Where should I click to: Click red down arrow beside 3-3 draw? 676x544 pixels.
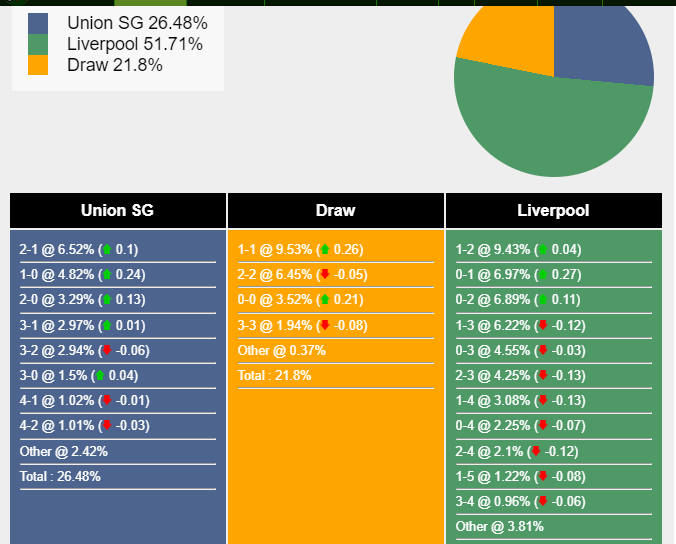325,326
